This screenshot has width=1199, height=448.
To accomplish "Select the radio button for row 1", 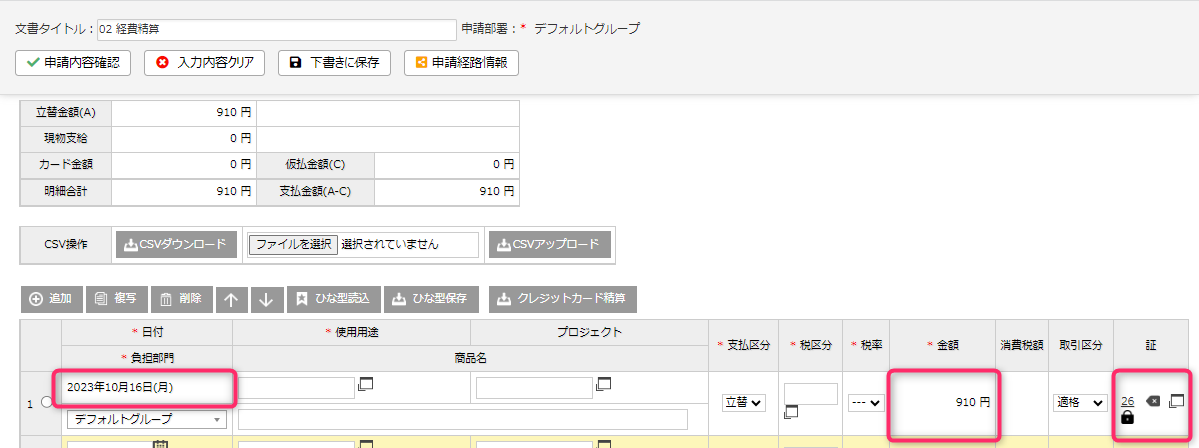I will pyautogui.click(x=46, y=403).
